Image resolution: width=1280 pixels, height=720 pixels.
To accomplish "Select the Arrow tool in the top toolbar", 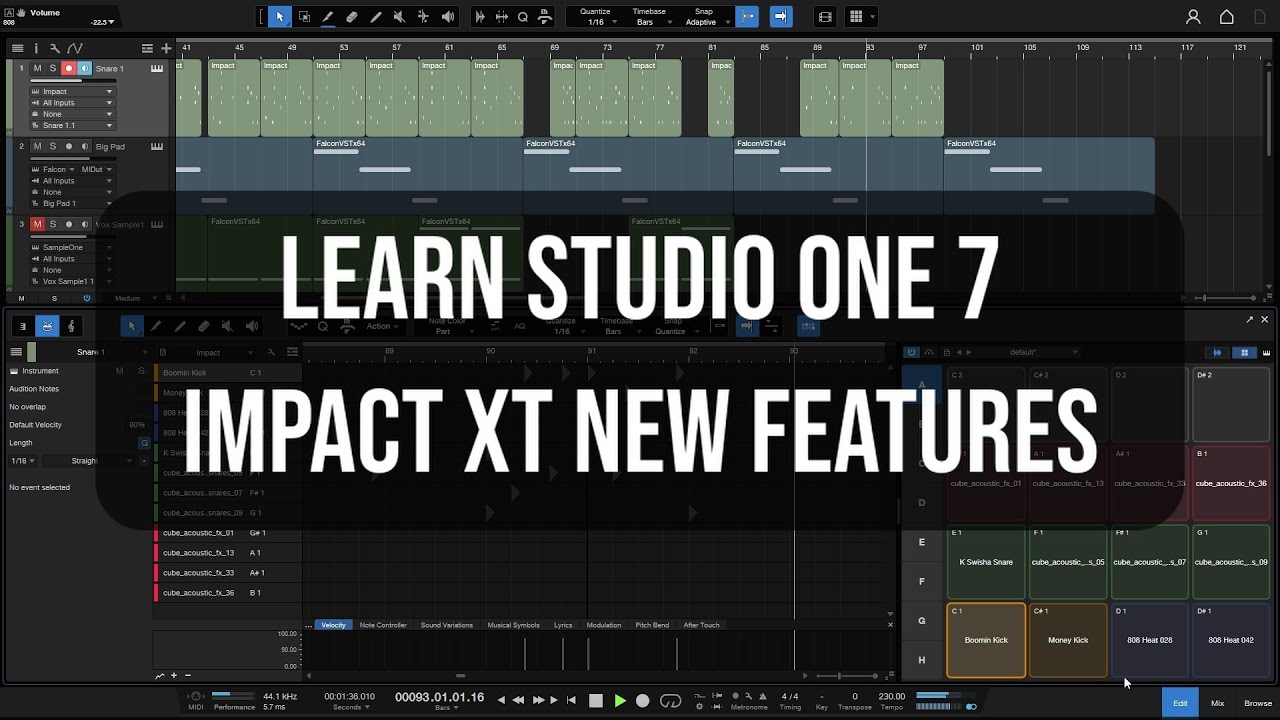I will point(280,16).
